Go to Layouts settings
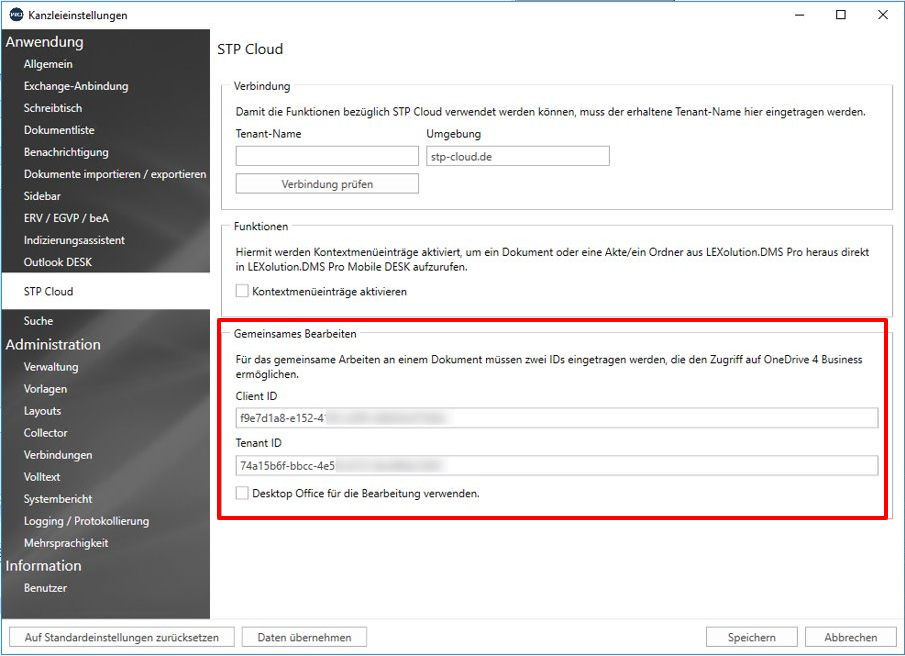Screen dimensions: 905x656 click(x=42, y=411)
